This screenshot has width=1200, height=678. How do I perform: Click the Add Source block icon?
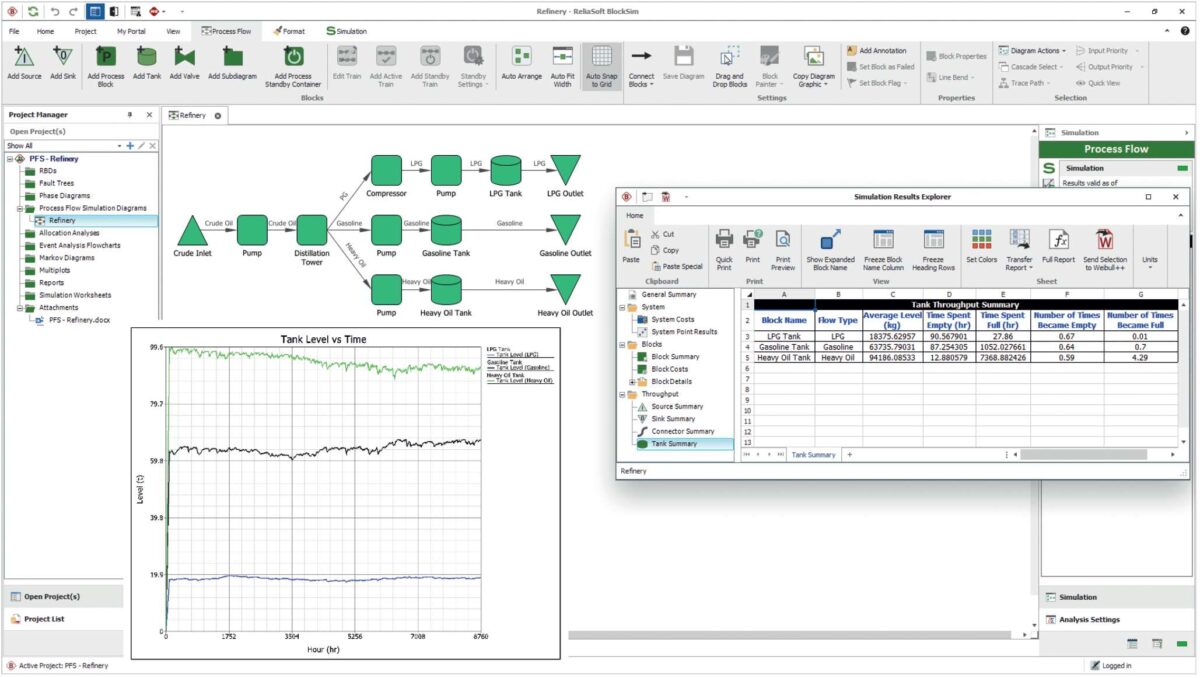coord(24,57)
